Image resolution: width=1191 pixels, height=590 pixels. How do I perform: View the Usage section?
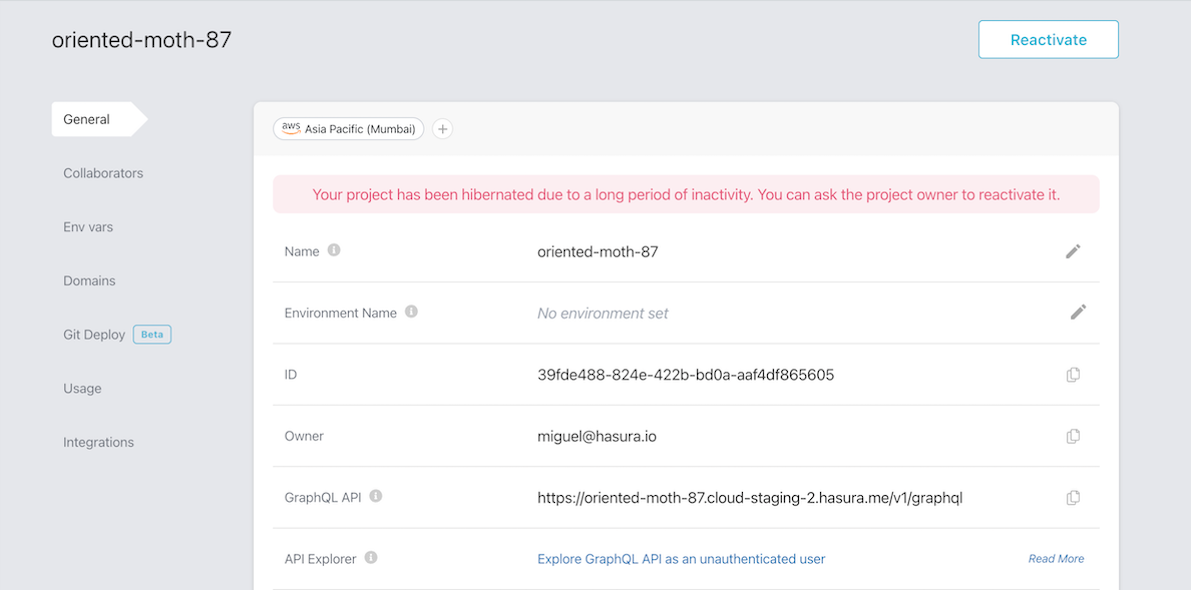tap(82, 389)
